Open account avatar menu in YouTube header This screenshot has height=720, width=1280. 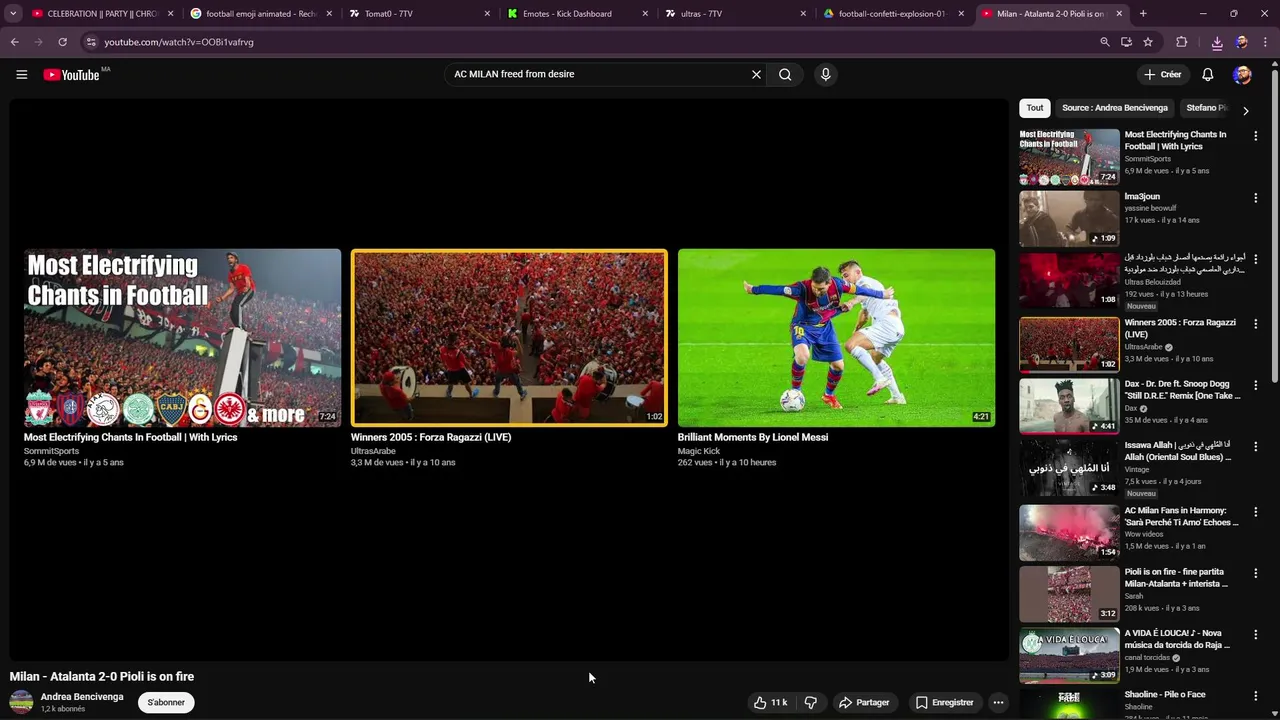coord(1242,74)
